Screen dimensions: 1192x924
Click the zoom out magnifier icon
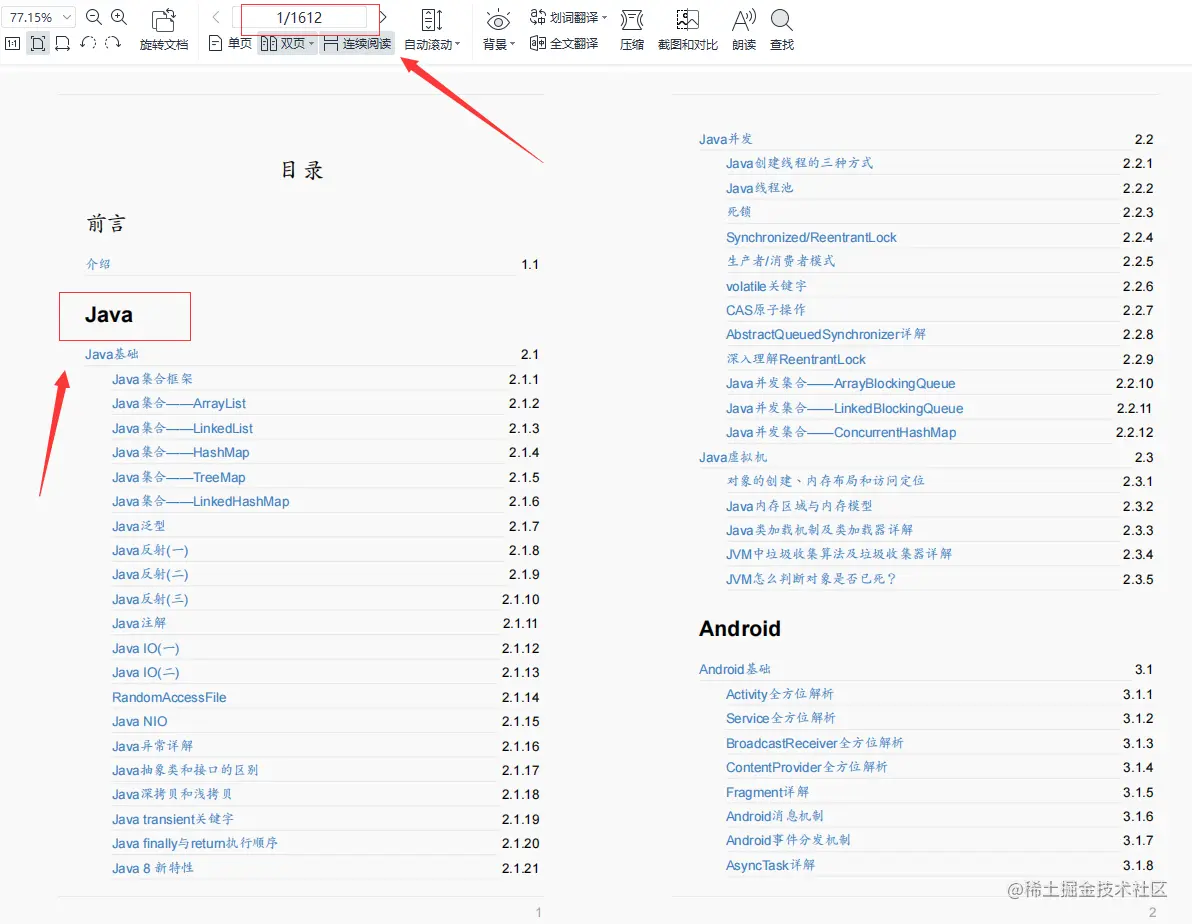pos(94,17)
